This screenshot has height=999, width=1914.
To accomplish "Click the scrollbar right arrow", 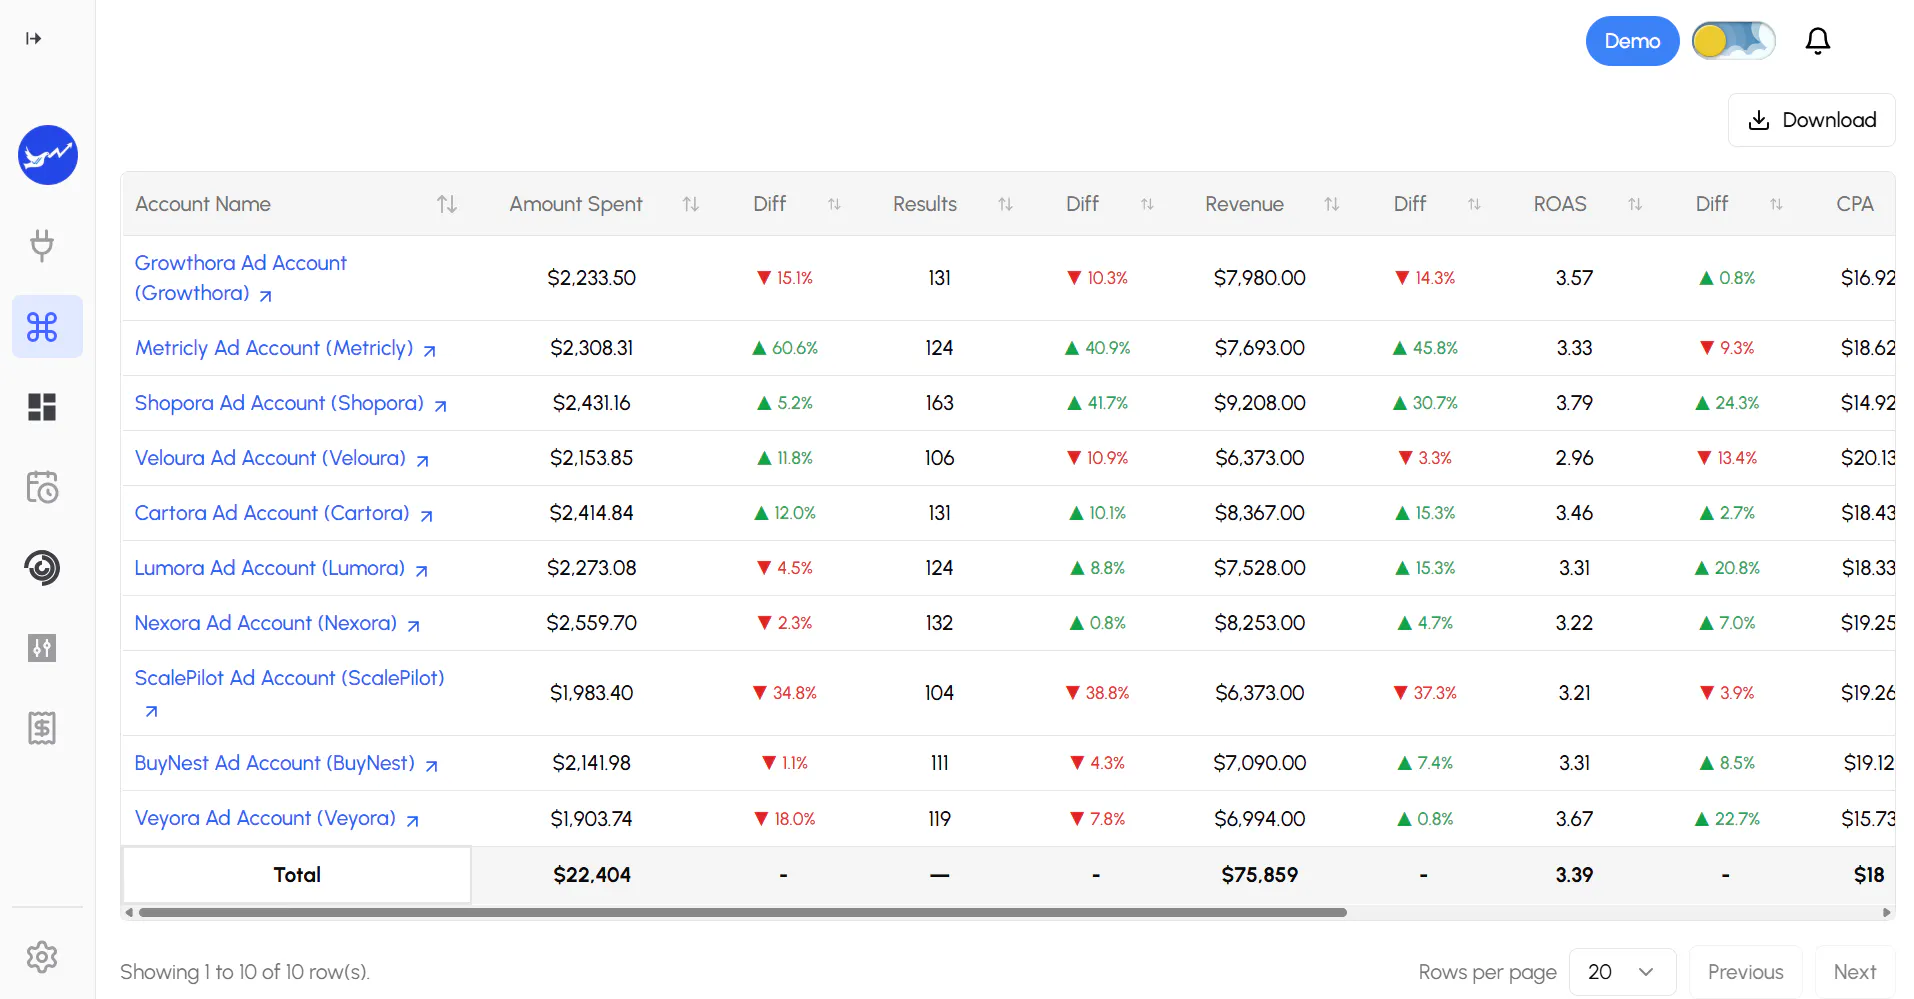I will 1887,912.
